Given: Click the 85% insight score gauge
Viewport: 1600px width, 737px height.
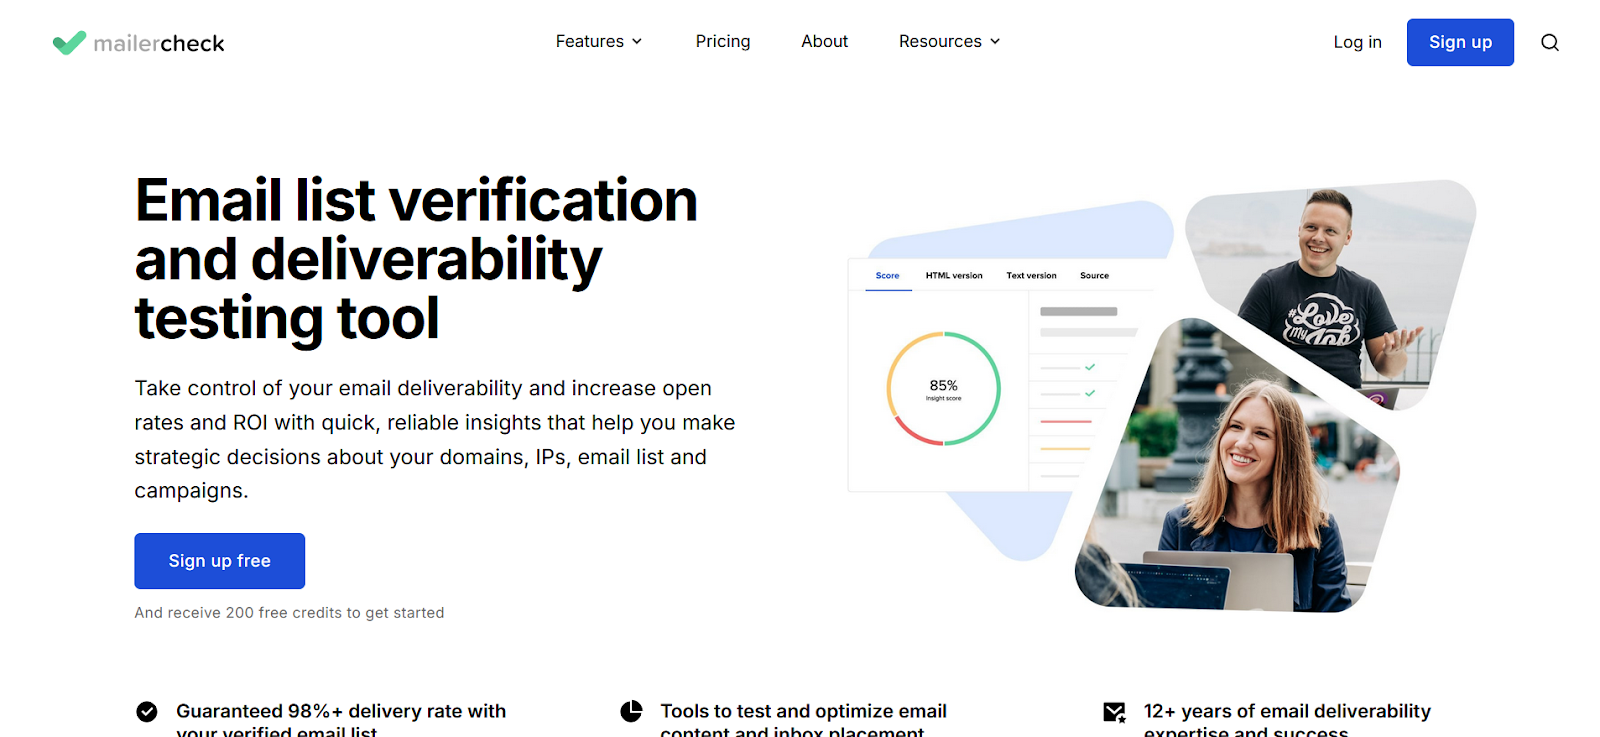Looking at the screenshot, I should (943, 388).
